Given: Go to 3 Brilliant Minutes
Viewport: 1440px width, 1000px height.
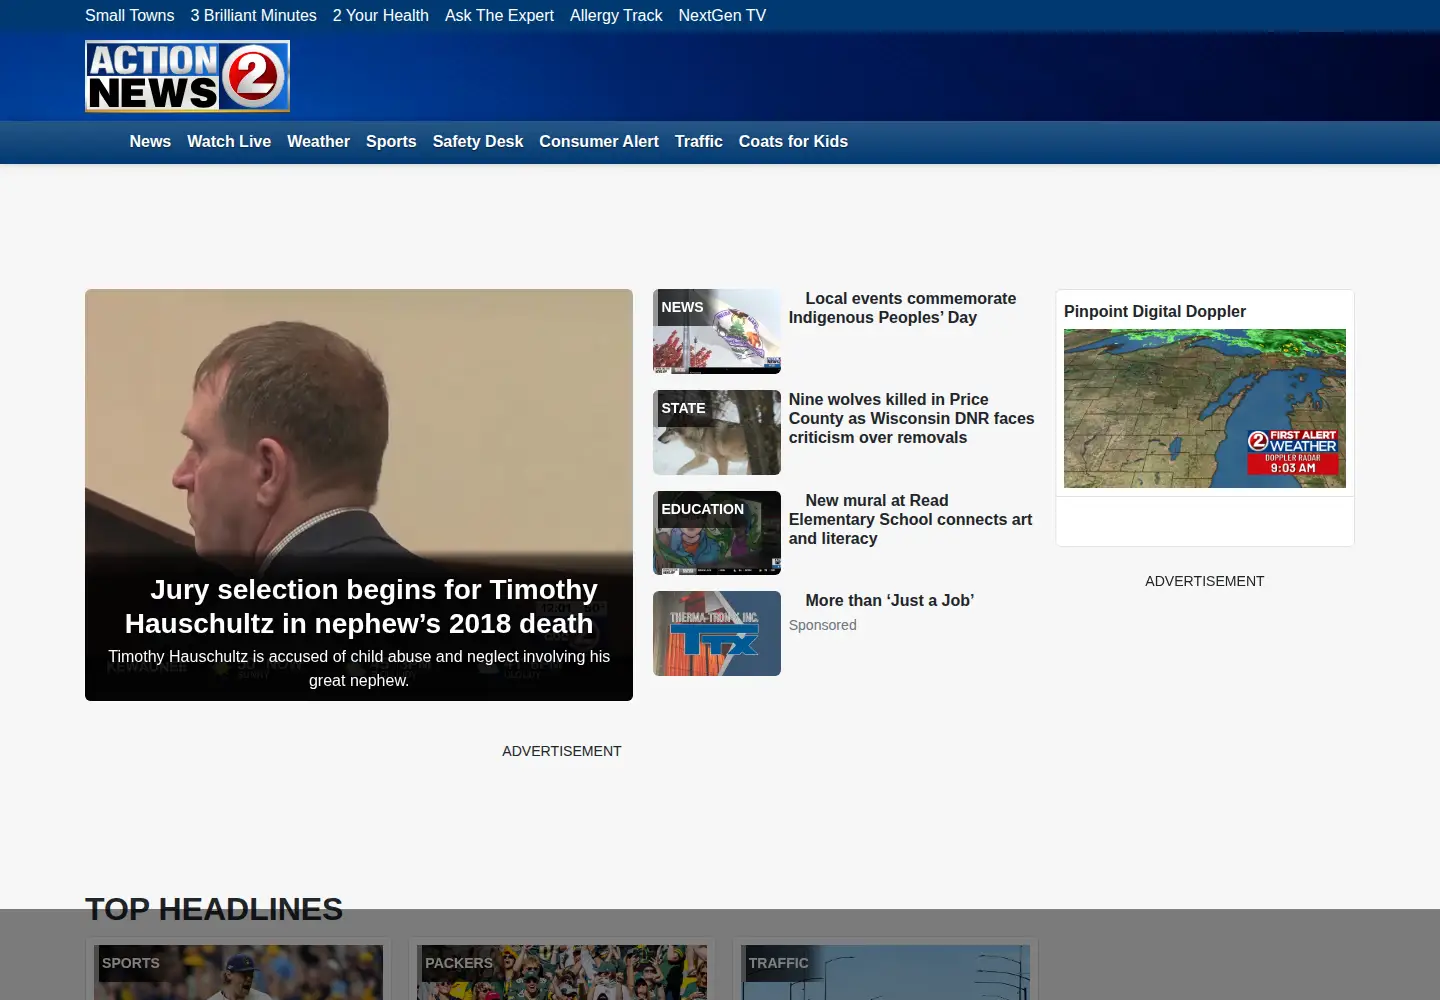Looking at the screenshot, I should [x=254, y=15].
